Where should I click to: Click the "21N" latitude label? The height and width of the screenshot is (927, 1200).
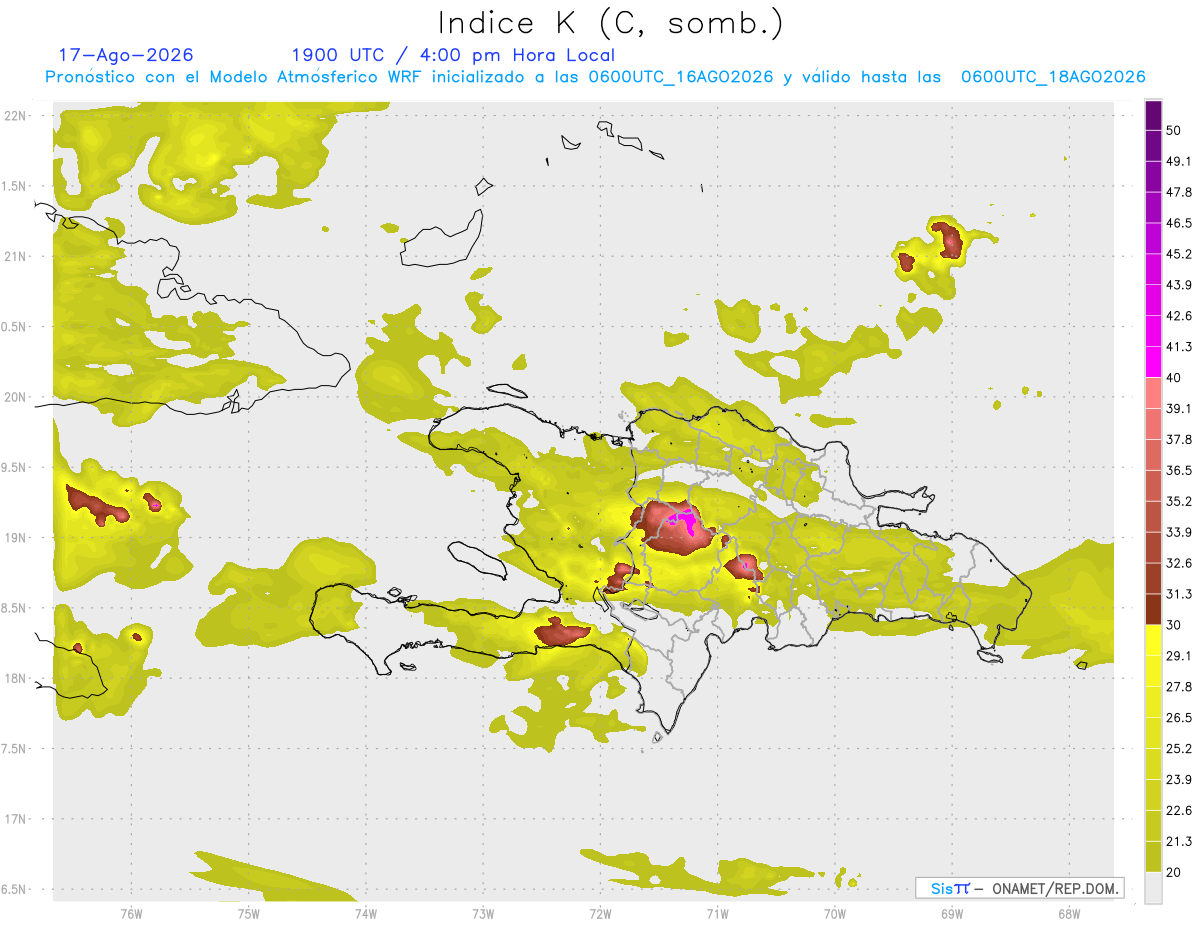[15, 256]
